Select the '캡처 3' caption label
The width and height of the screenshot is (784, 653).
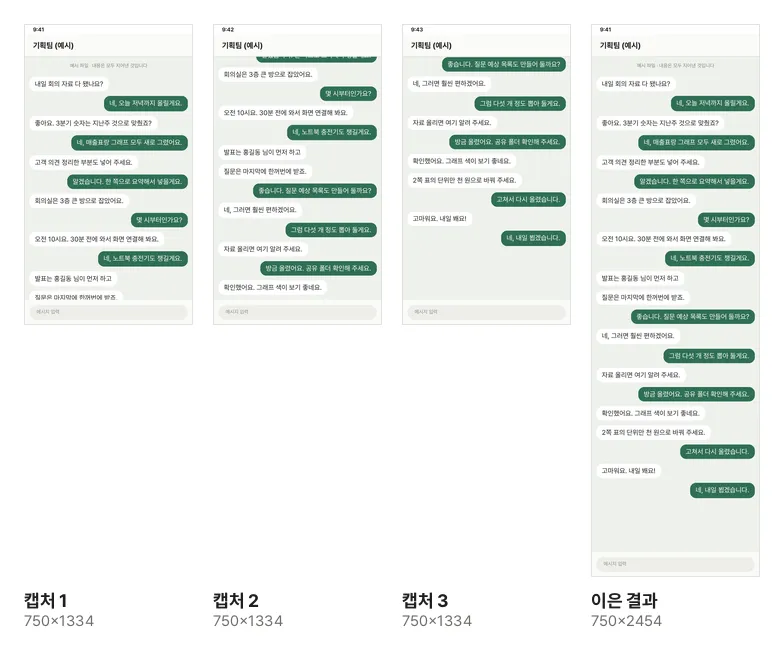(x=425, y=600)
